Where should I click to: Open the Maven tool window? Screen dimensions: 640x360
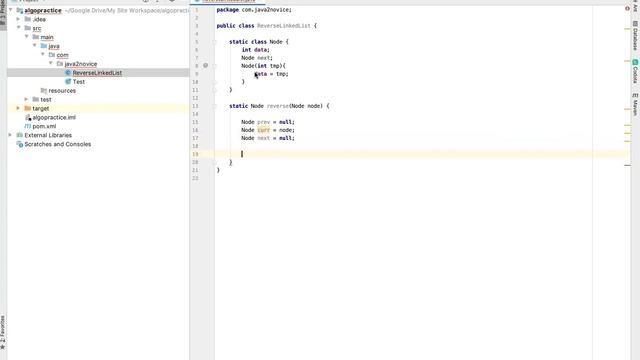click(635, 104)
